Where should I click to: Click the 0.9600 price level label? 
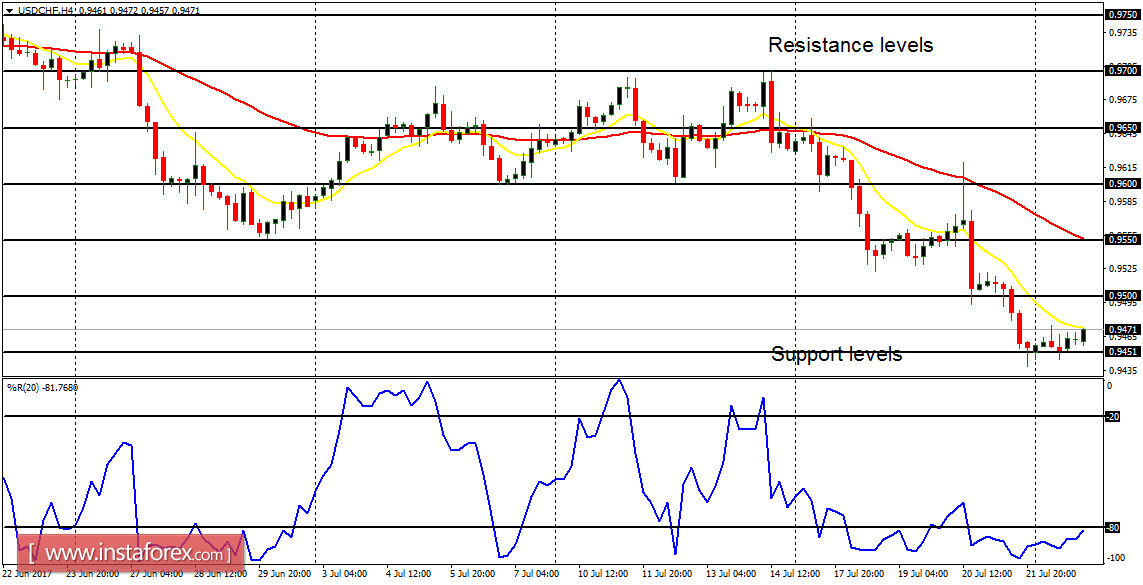(1122, 184)
